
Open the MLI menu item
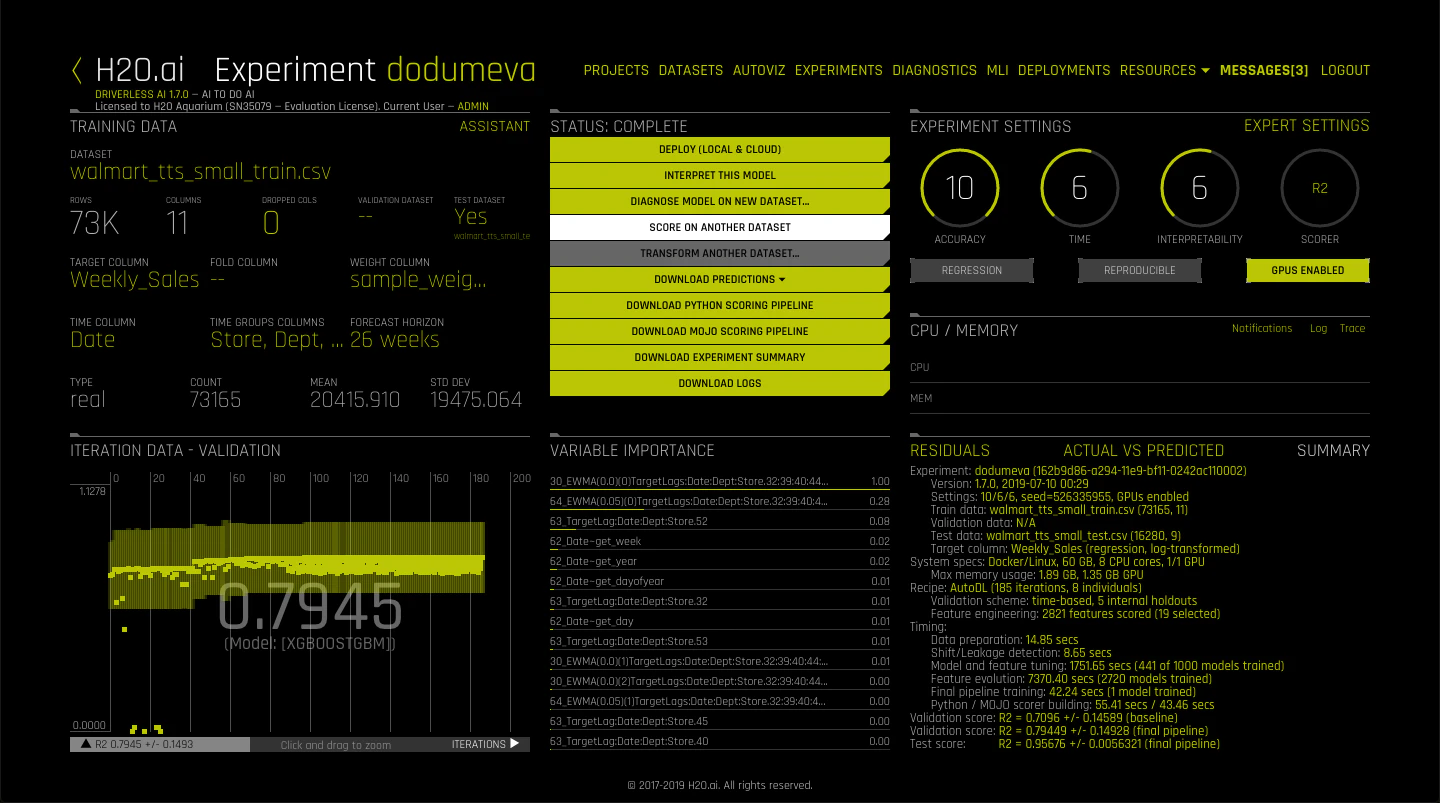(997, 70)
